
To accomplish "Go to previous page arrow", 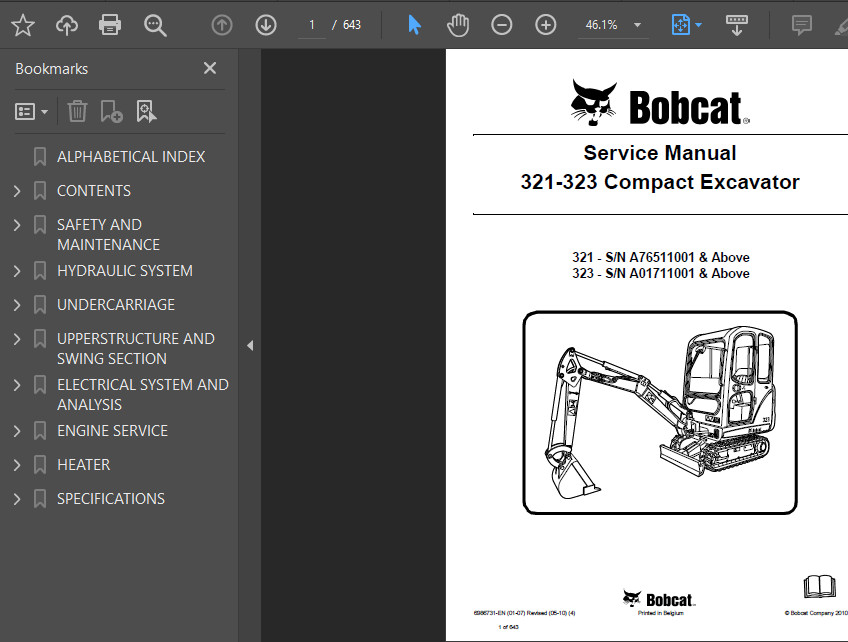I will (222, 25).
